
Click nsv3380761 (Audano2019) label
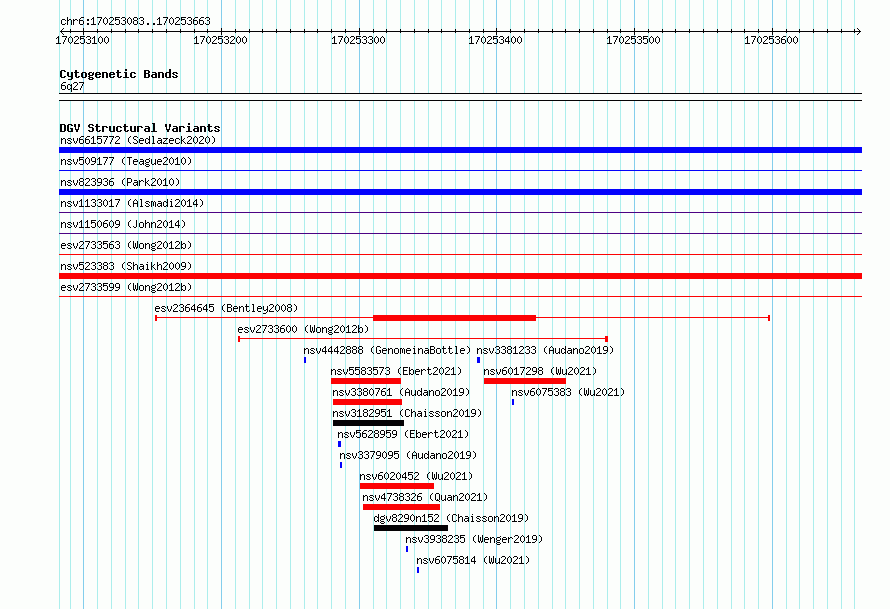401,392
